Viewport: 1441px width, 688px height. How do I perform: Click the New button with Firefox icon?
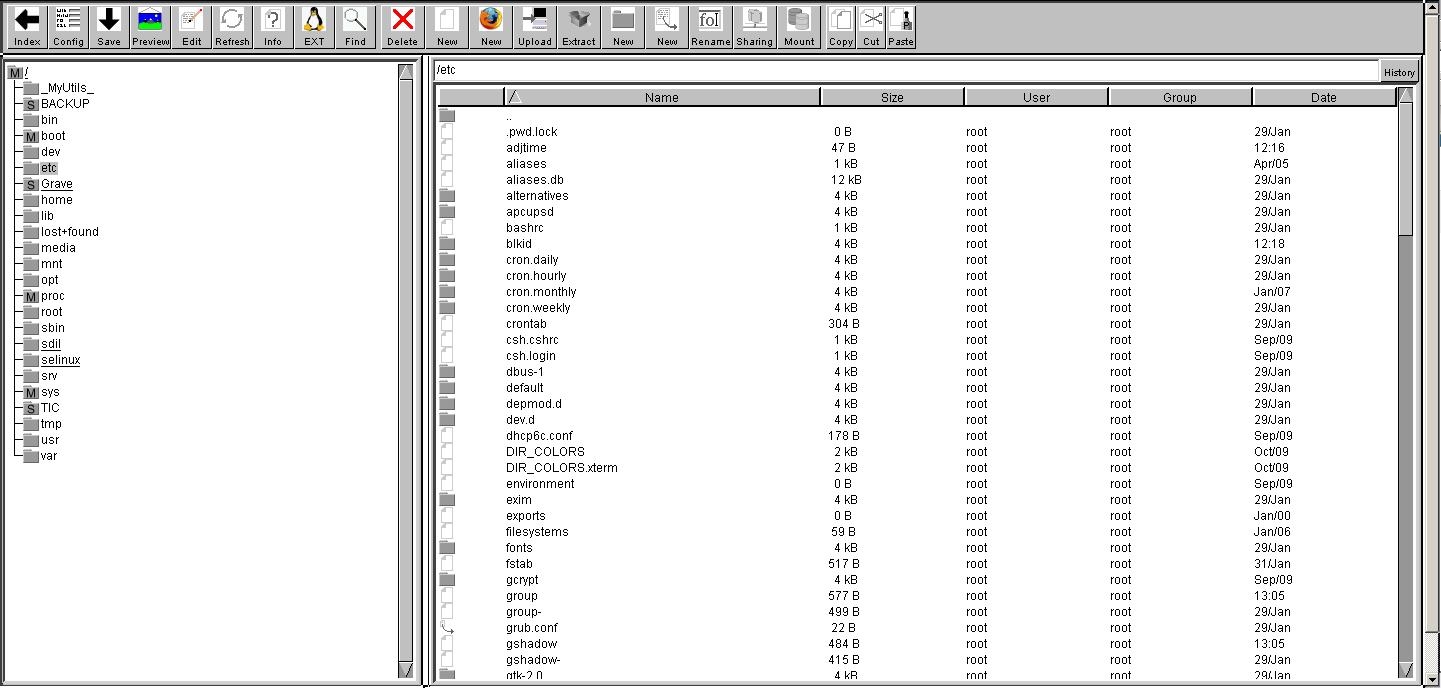(491, 27)
